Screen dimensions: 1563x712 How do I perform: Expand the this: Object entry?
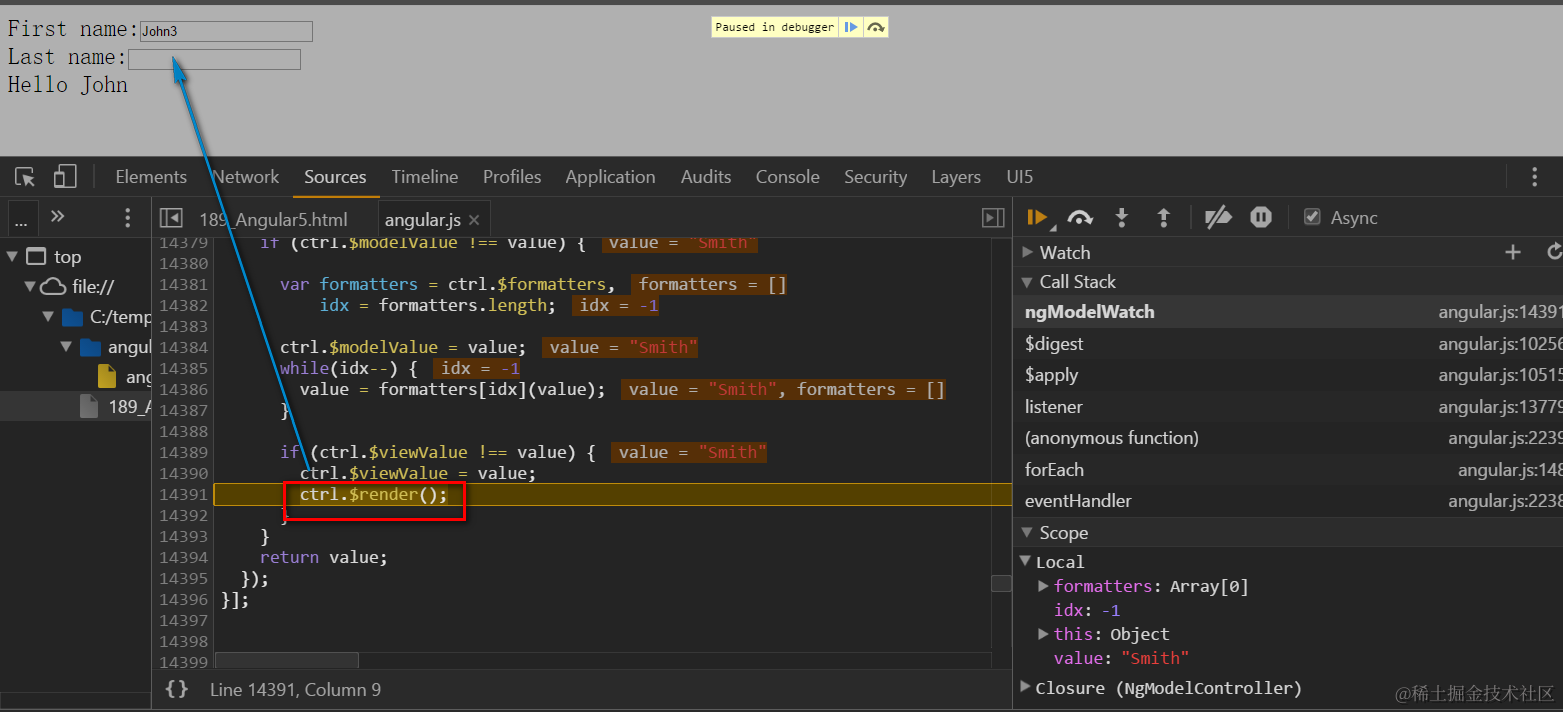click(1043, 634)
